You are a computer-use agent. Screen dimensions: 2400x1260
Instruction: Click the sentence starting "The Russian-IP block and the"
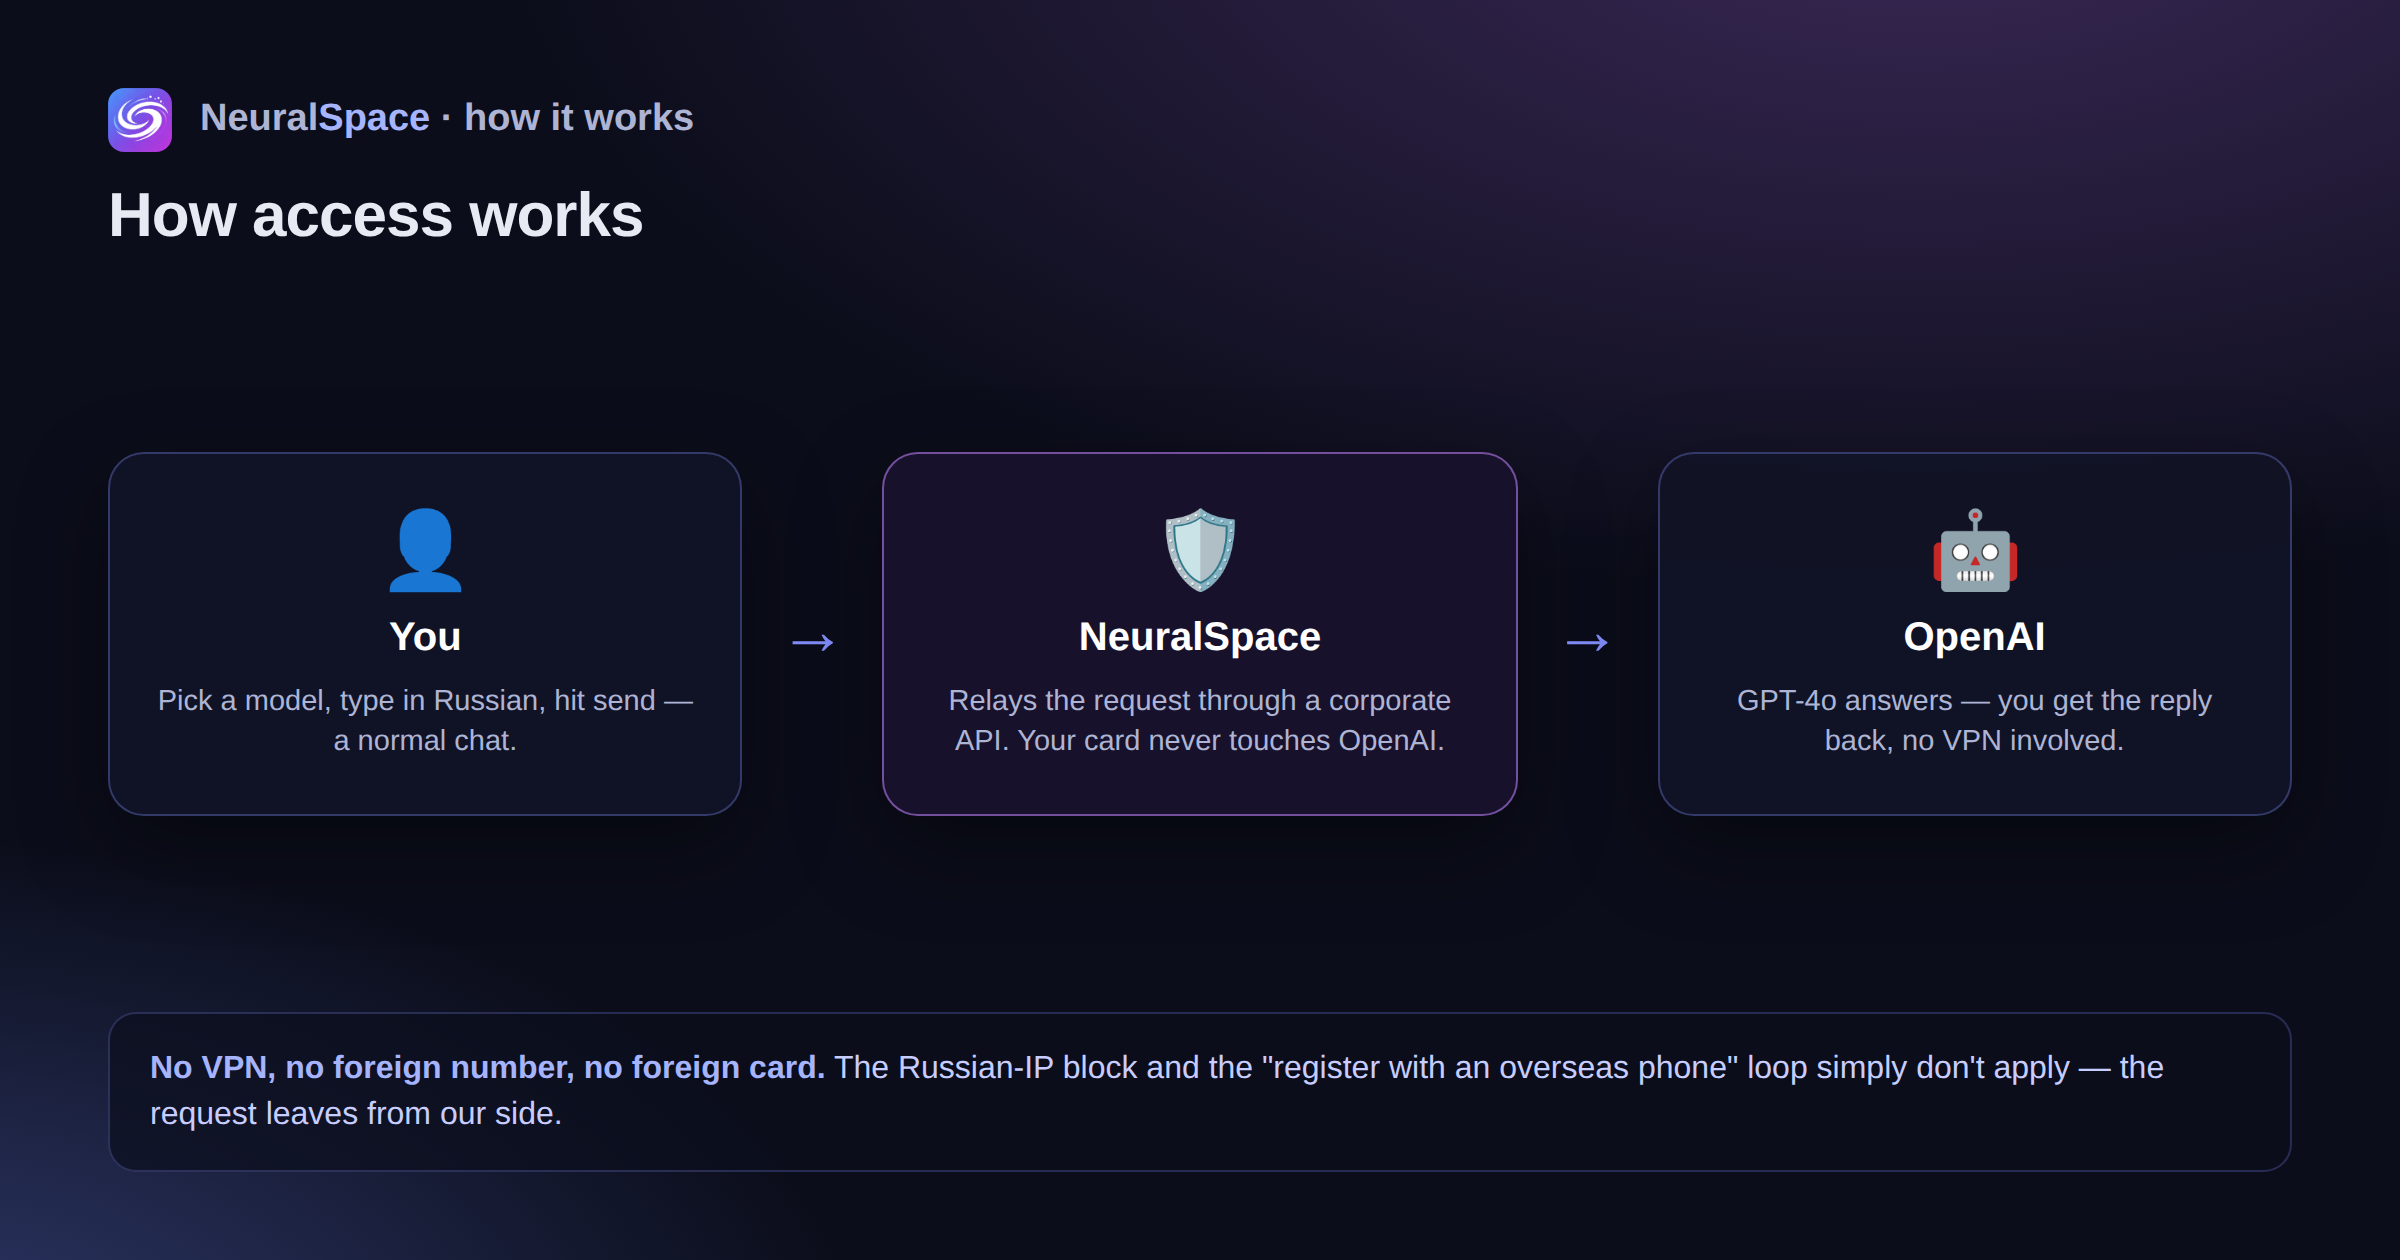(x=1157, y=1091)
